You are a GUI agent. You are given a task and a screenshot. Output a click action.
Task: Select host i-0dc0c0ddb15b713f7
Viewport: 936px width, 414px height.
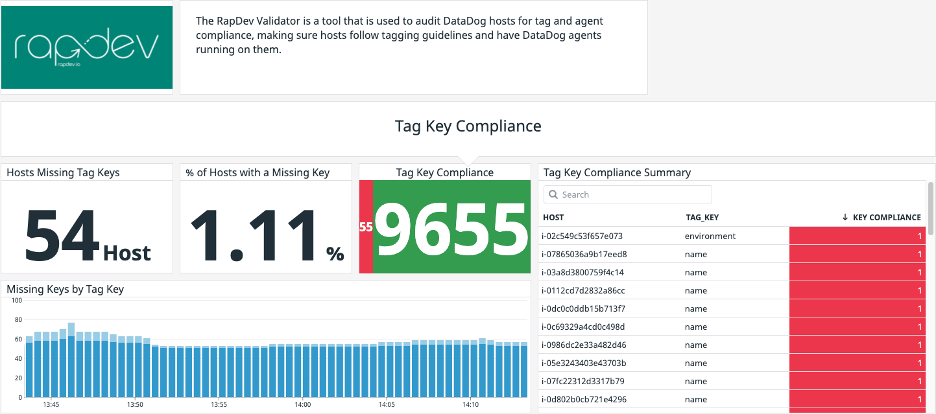583,308
